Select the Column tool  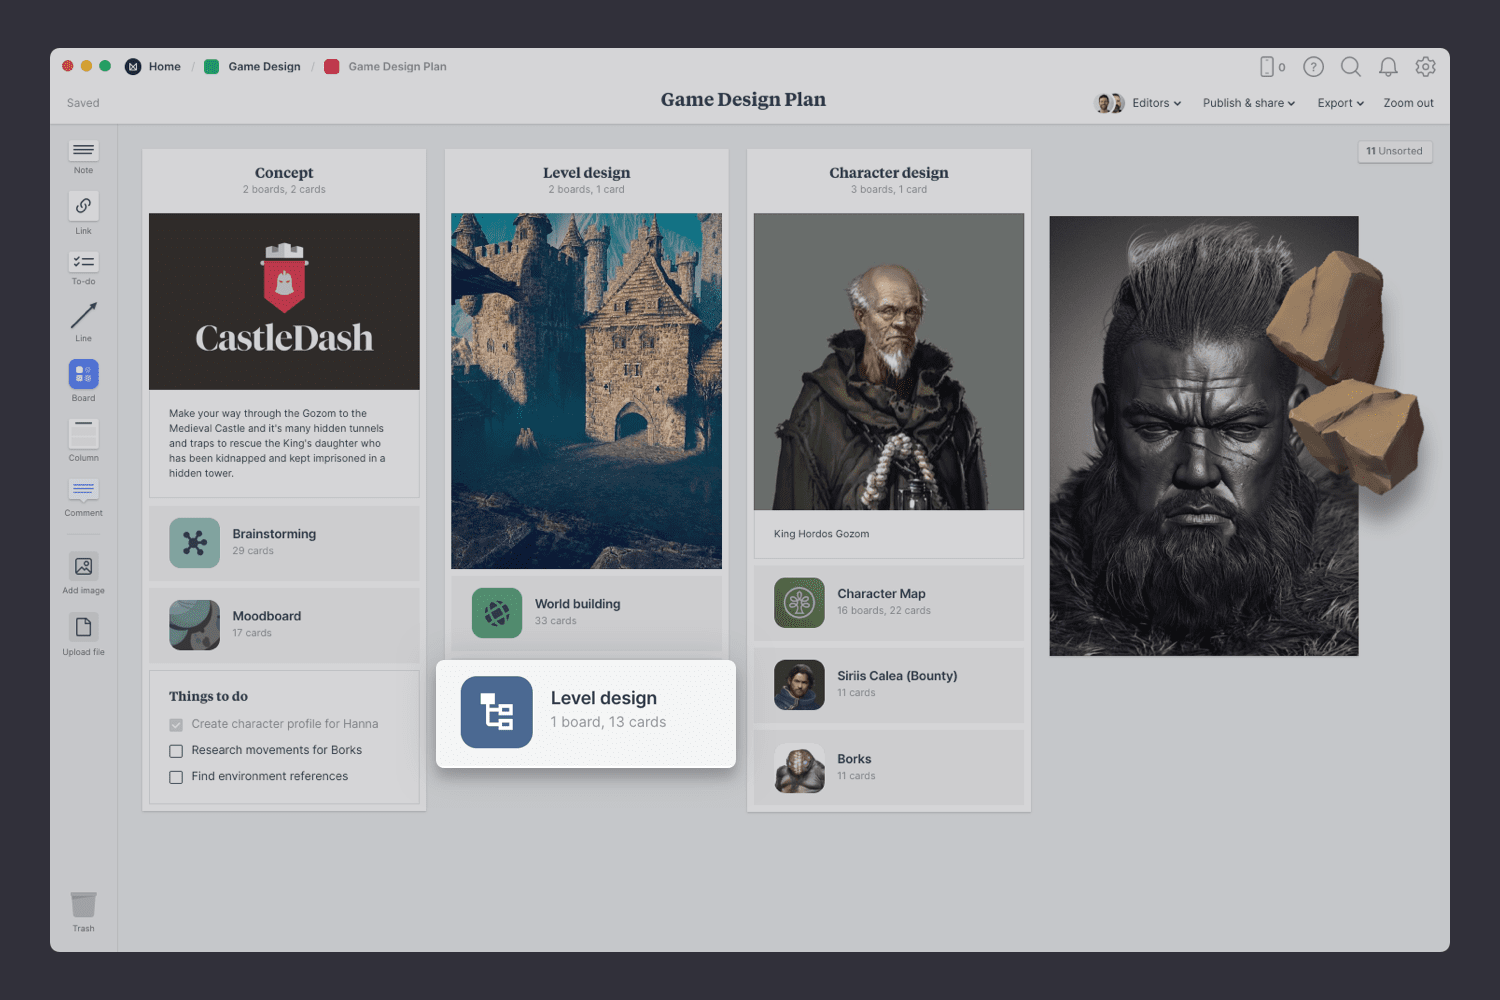pos(83,434)
